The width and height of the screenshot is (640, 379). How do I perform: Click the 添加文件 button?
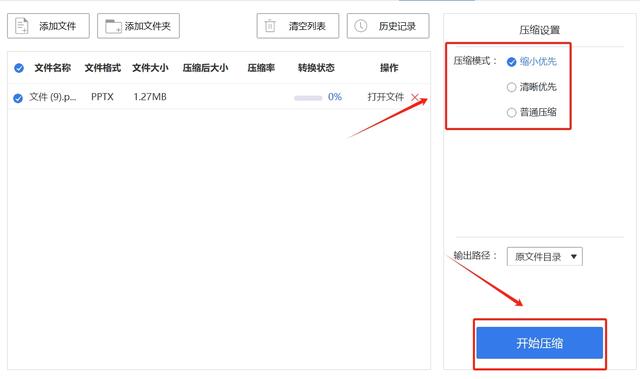(x=48, y=26)
